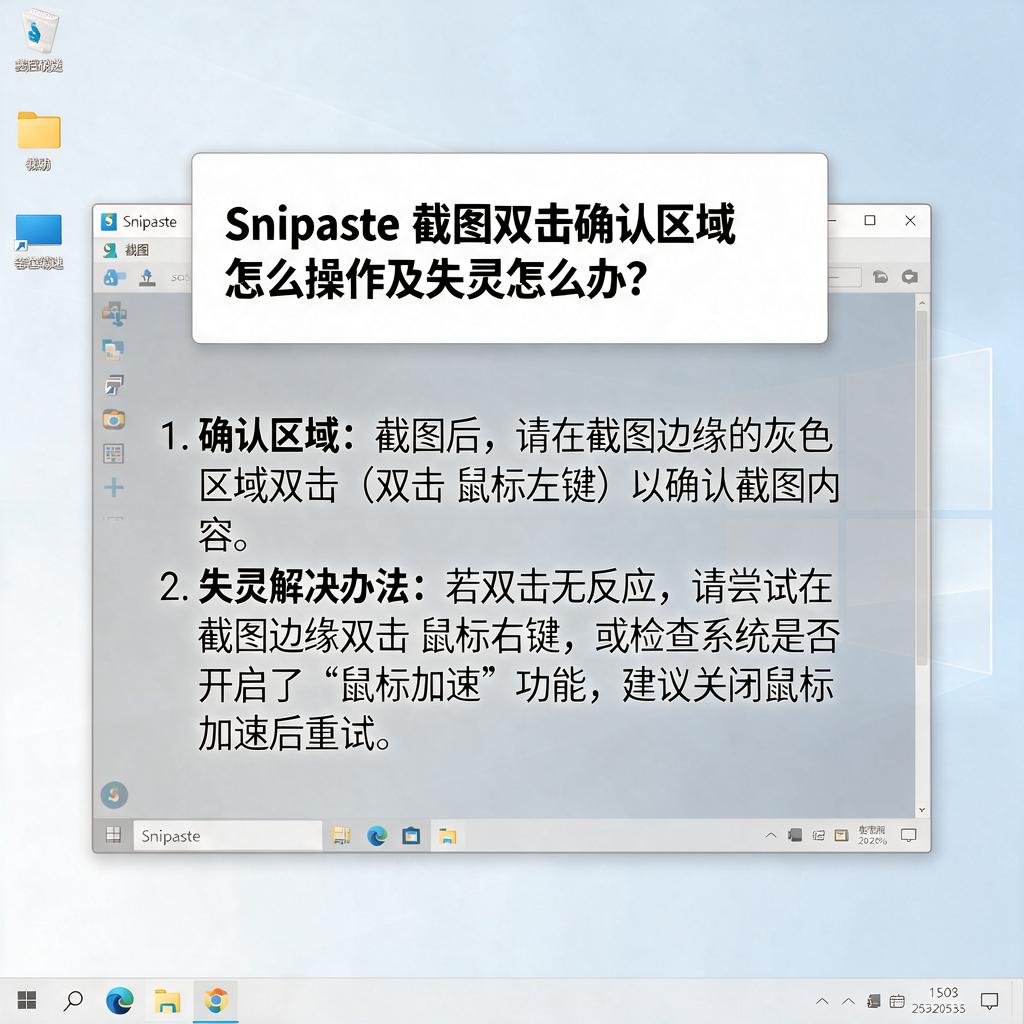Select the orange camera icon in Snipaste sidebar
The width and height of the screenshot is (1024, 1024).
[114, 419]
